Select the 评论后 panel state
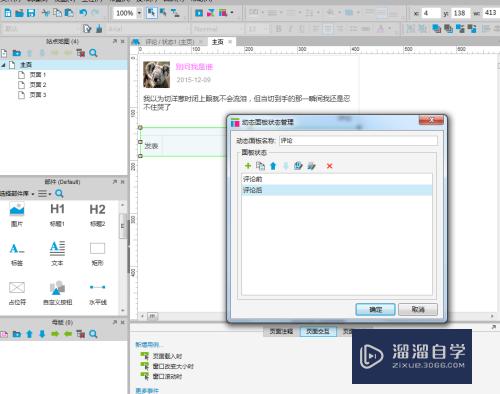This screenshot has height=394, width=500. [337, 190]
